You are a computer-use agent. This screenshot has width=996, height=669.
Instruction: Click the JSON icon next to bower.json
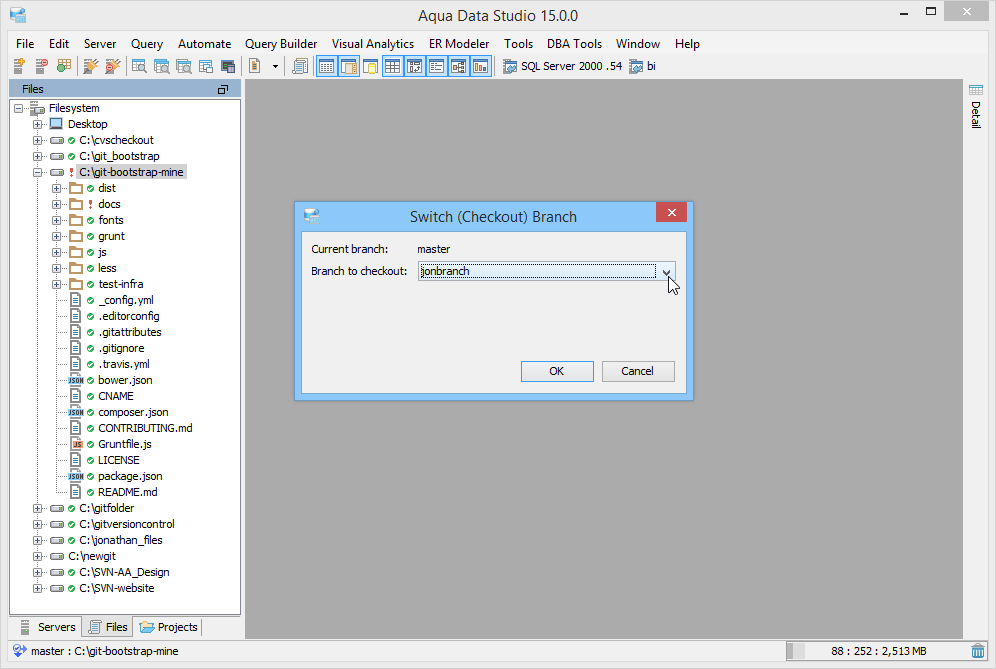(x=76, y=380)
